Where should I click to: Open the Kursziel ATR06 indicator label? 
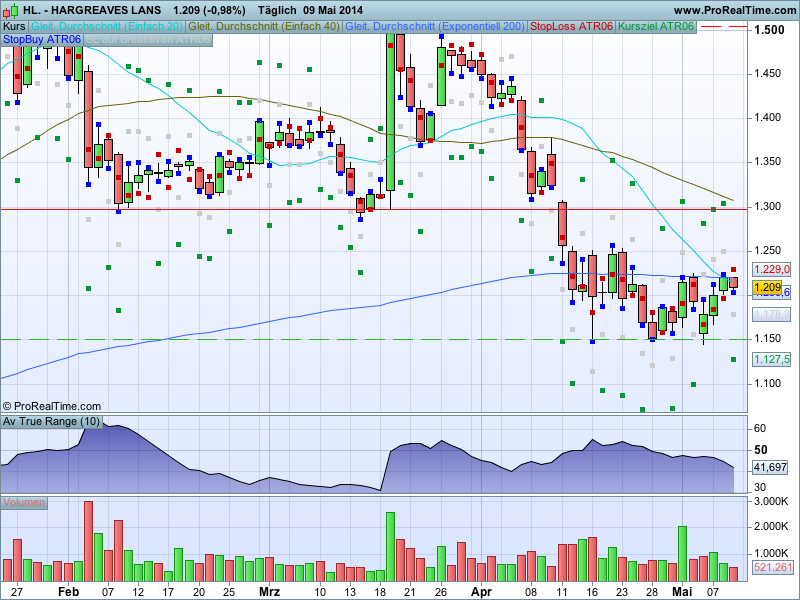click(656, 26)
